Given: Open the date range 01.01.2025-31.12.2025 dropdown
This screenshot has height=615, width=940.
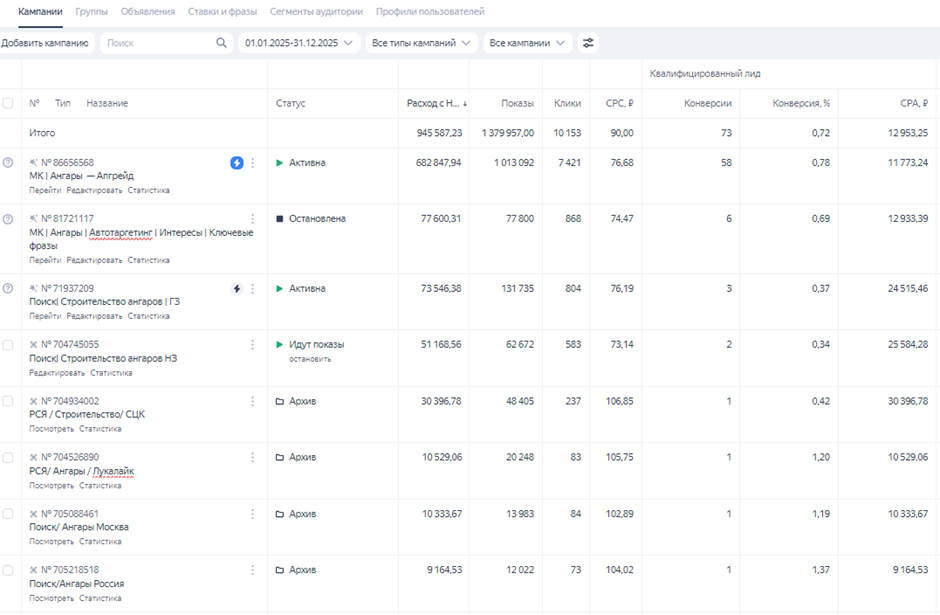Looking at the screenshot, I should [x=298, y=43].
